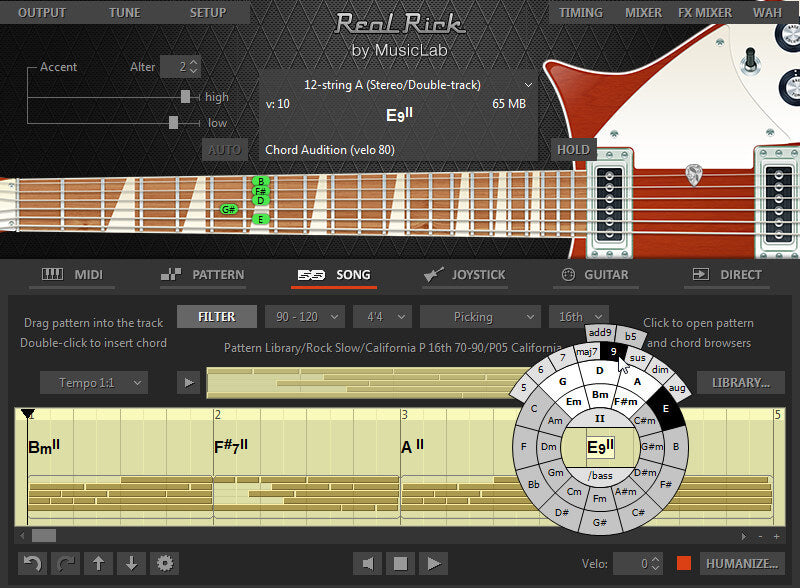Click the Accent high slider handle
Screen dimensions: 800x588
tap(185, 97)
